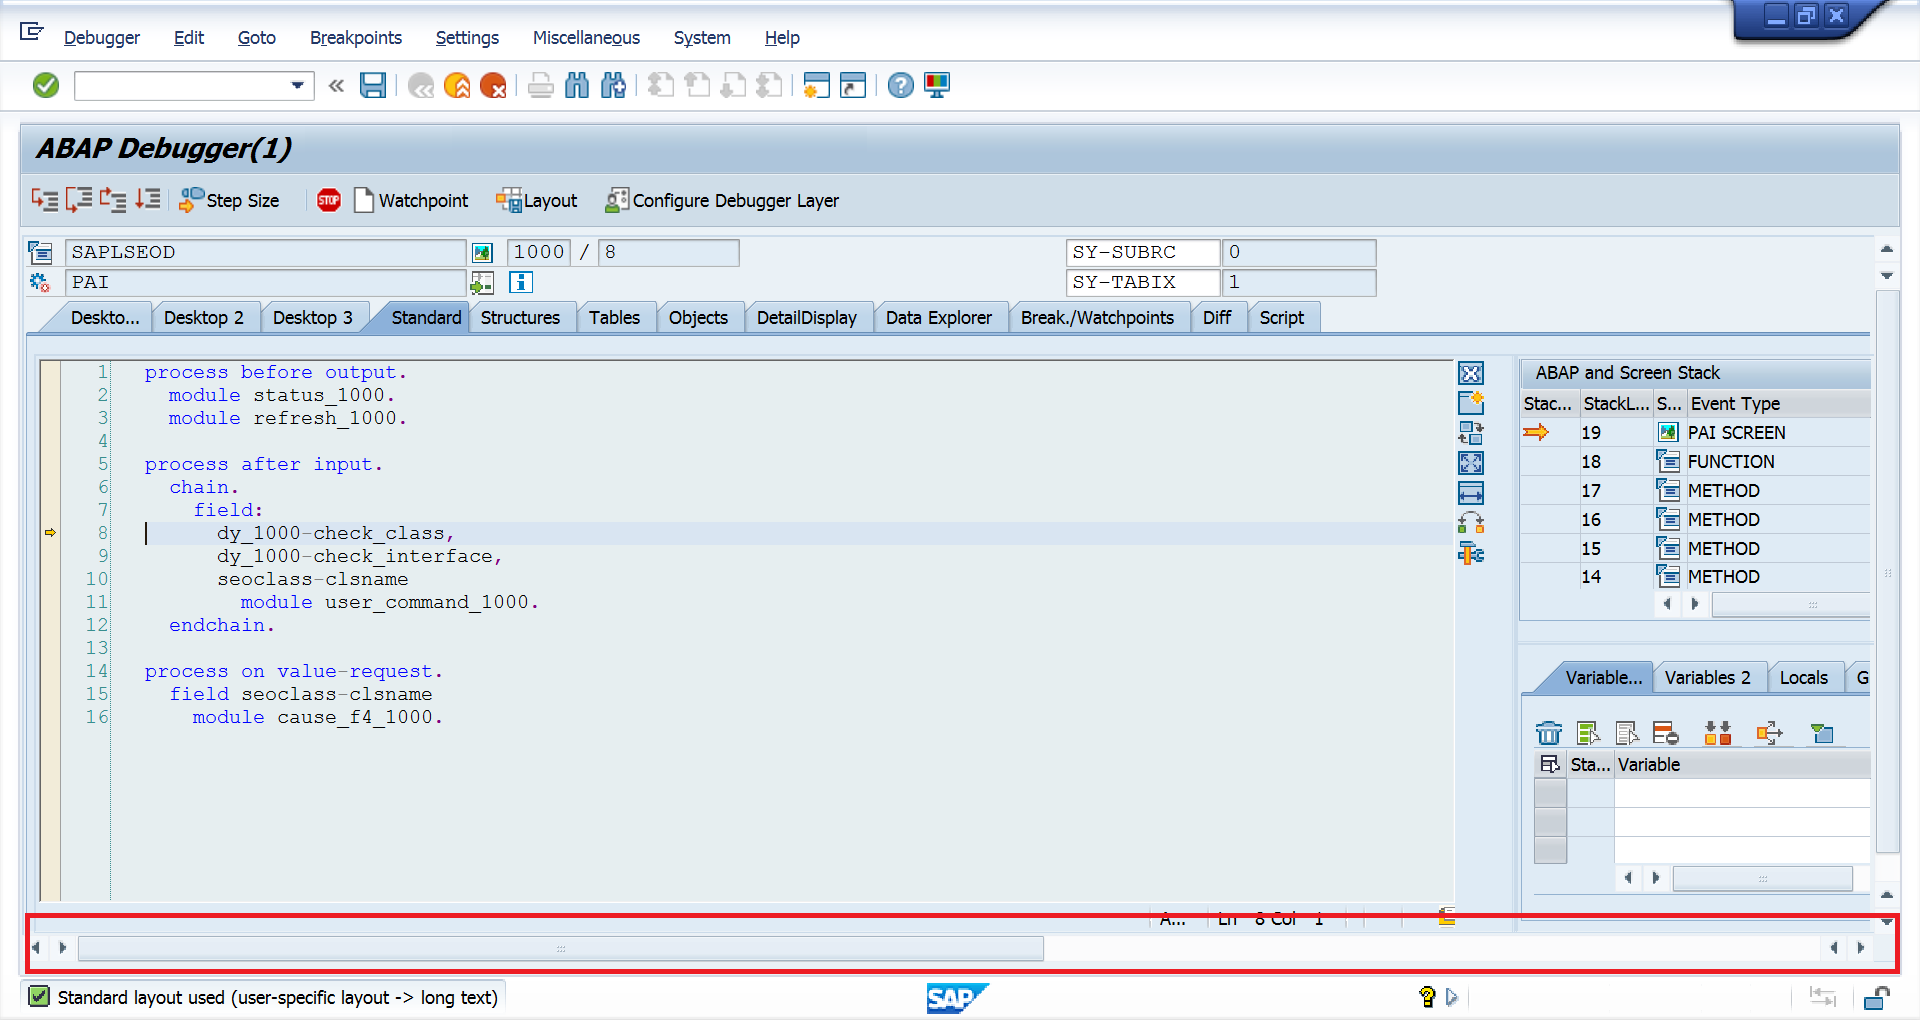1920x1020 pixels.
Task: Click the Variables table horizontal scrollbar
Action: (1762, 878)
